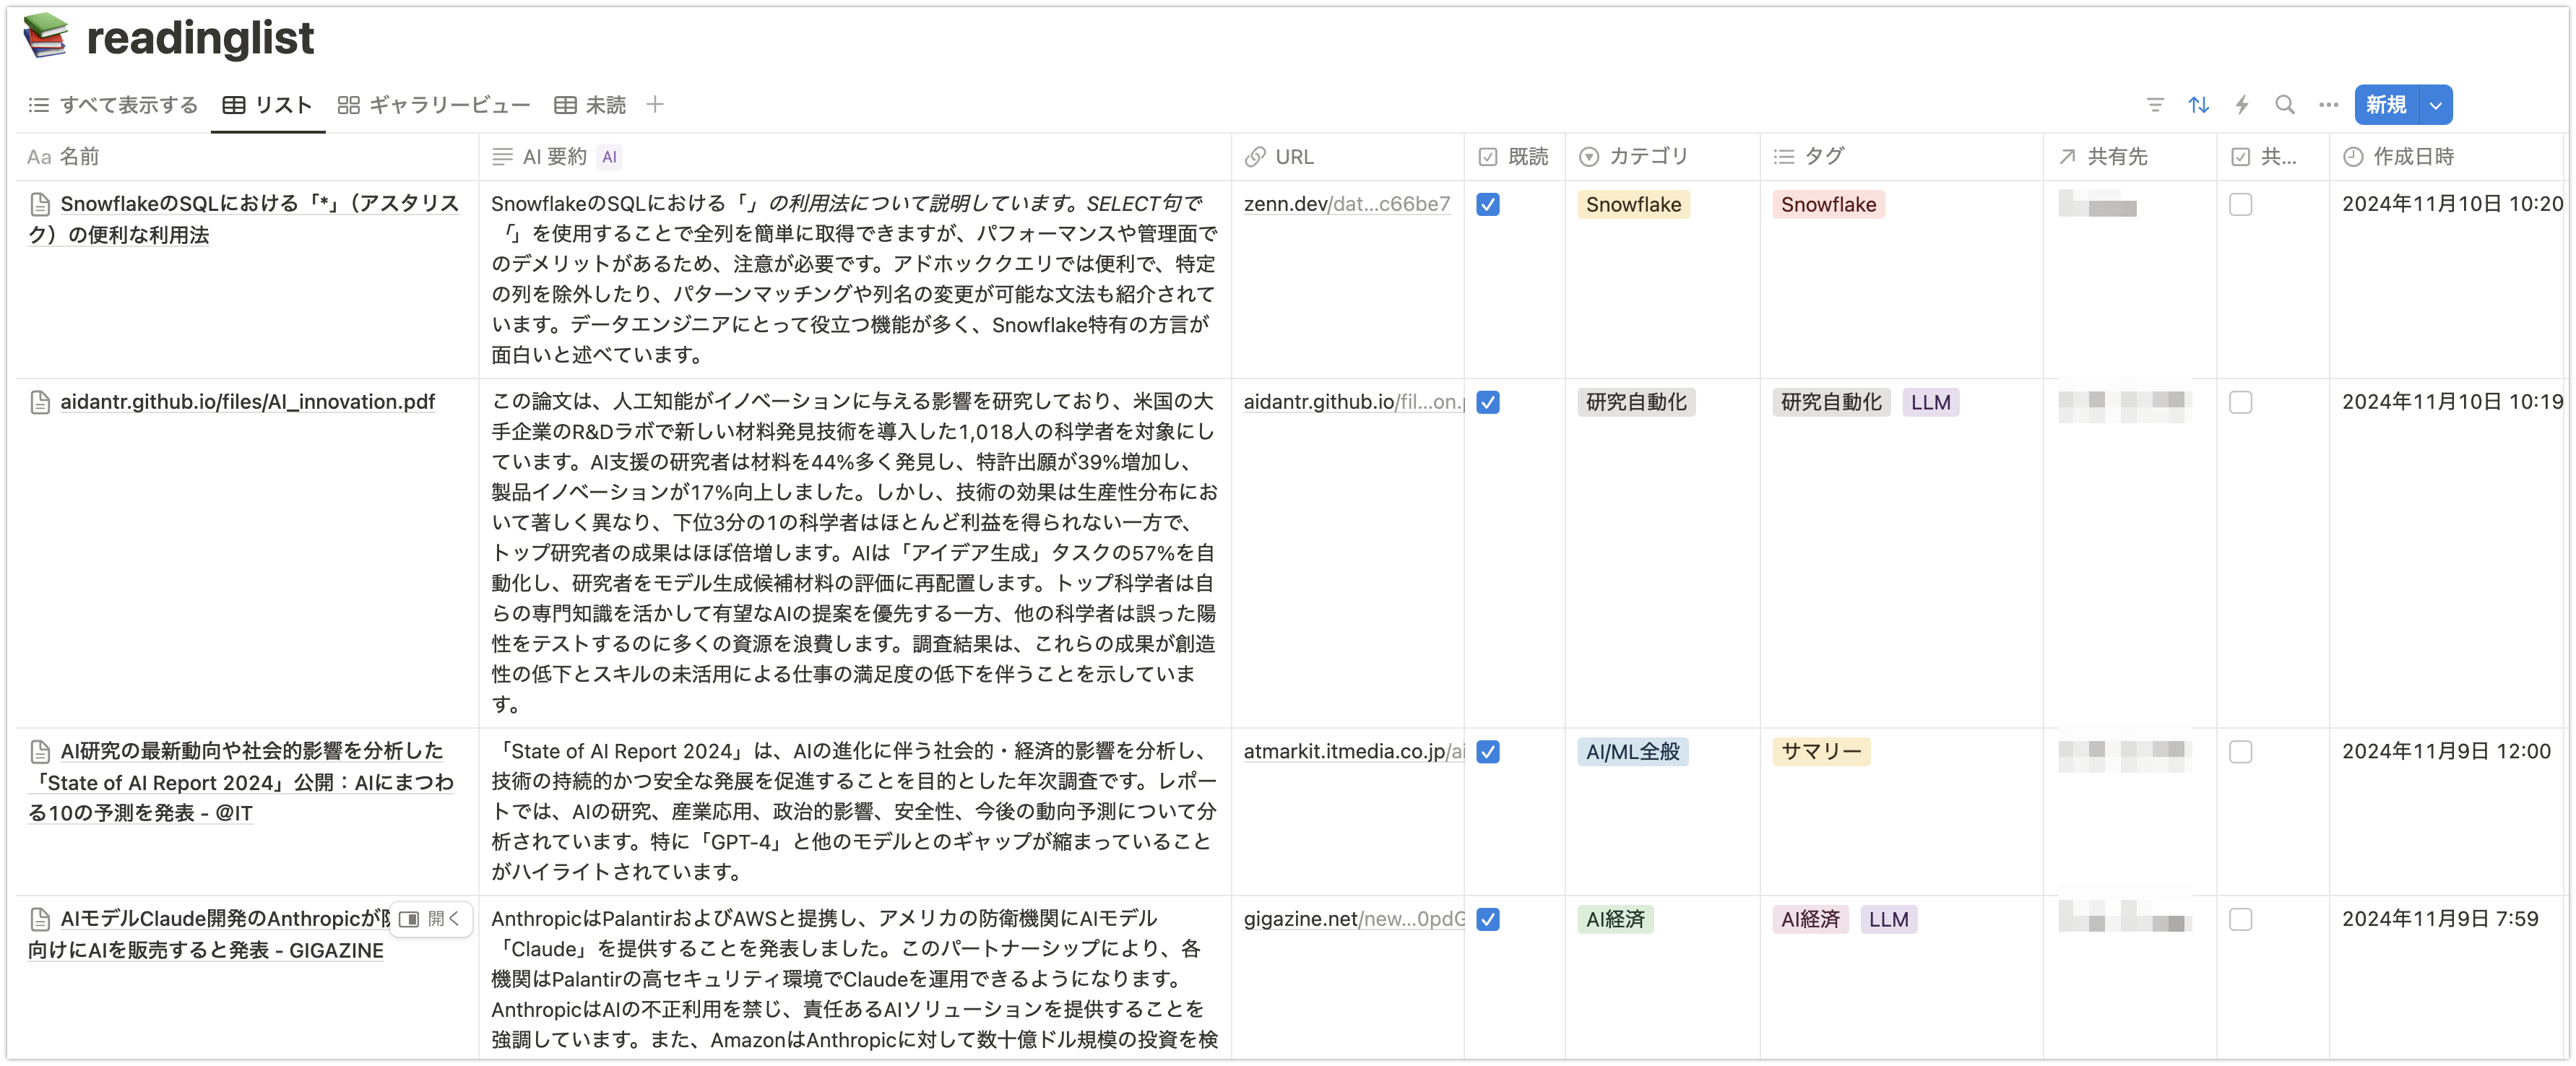Uncheck 既読 for State of AI Report row
The image size is (2576, 1066).
(1488, 752)
